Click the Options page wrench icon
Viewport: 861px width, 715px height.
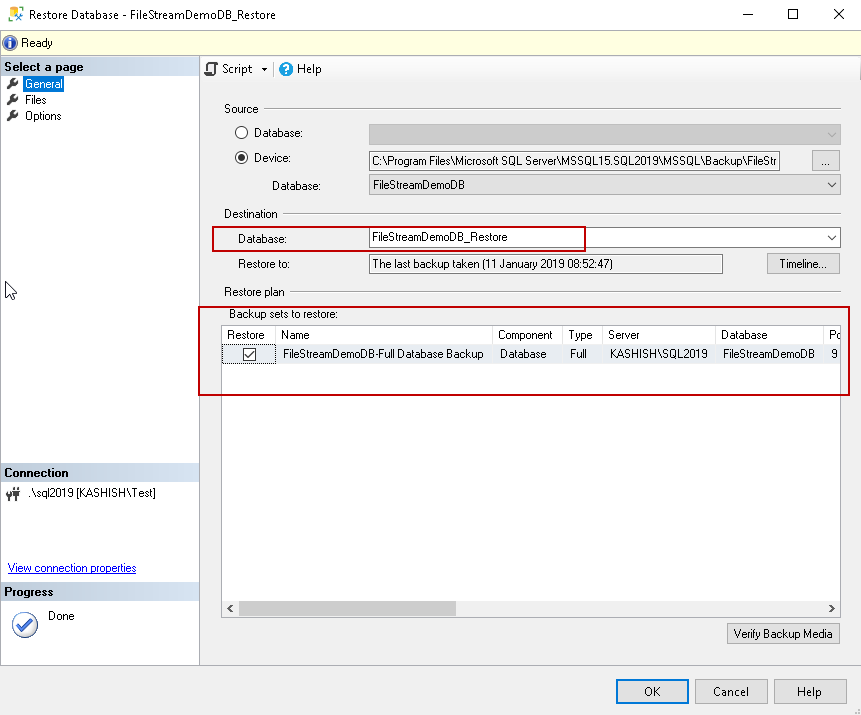pyautogui.click(x=13, y=116)
